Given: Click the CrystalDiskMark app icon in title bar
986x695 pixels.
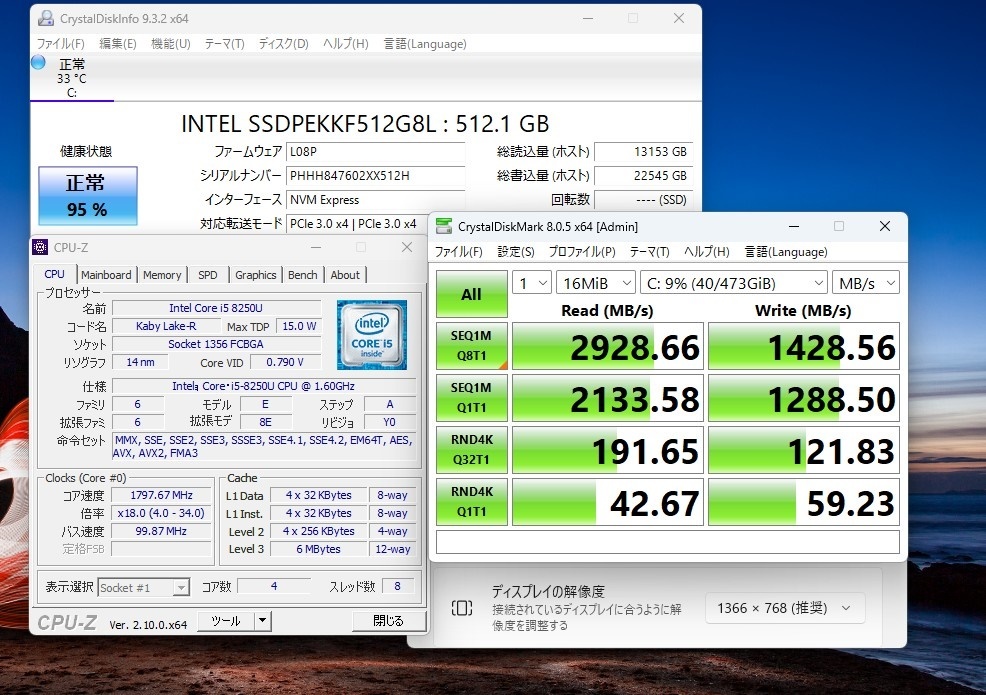Looking at the screenshot, I should pos(444,226).
